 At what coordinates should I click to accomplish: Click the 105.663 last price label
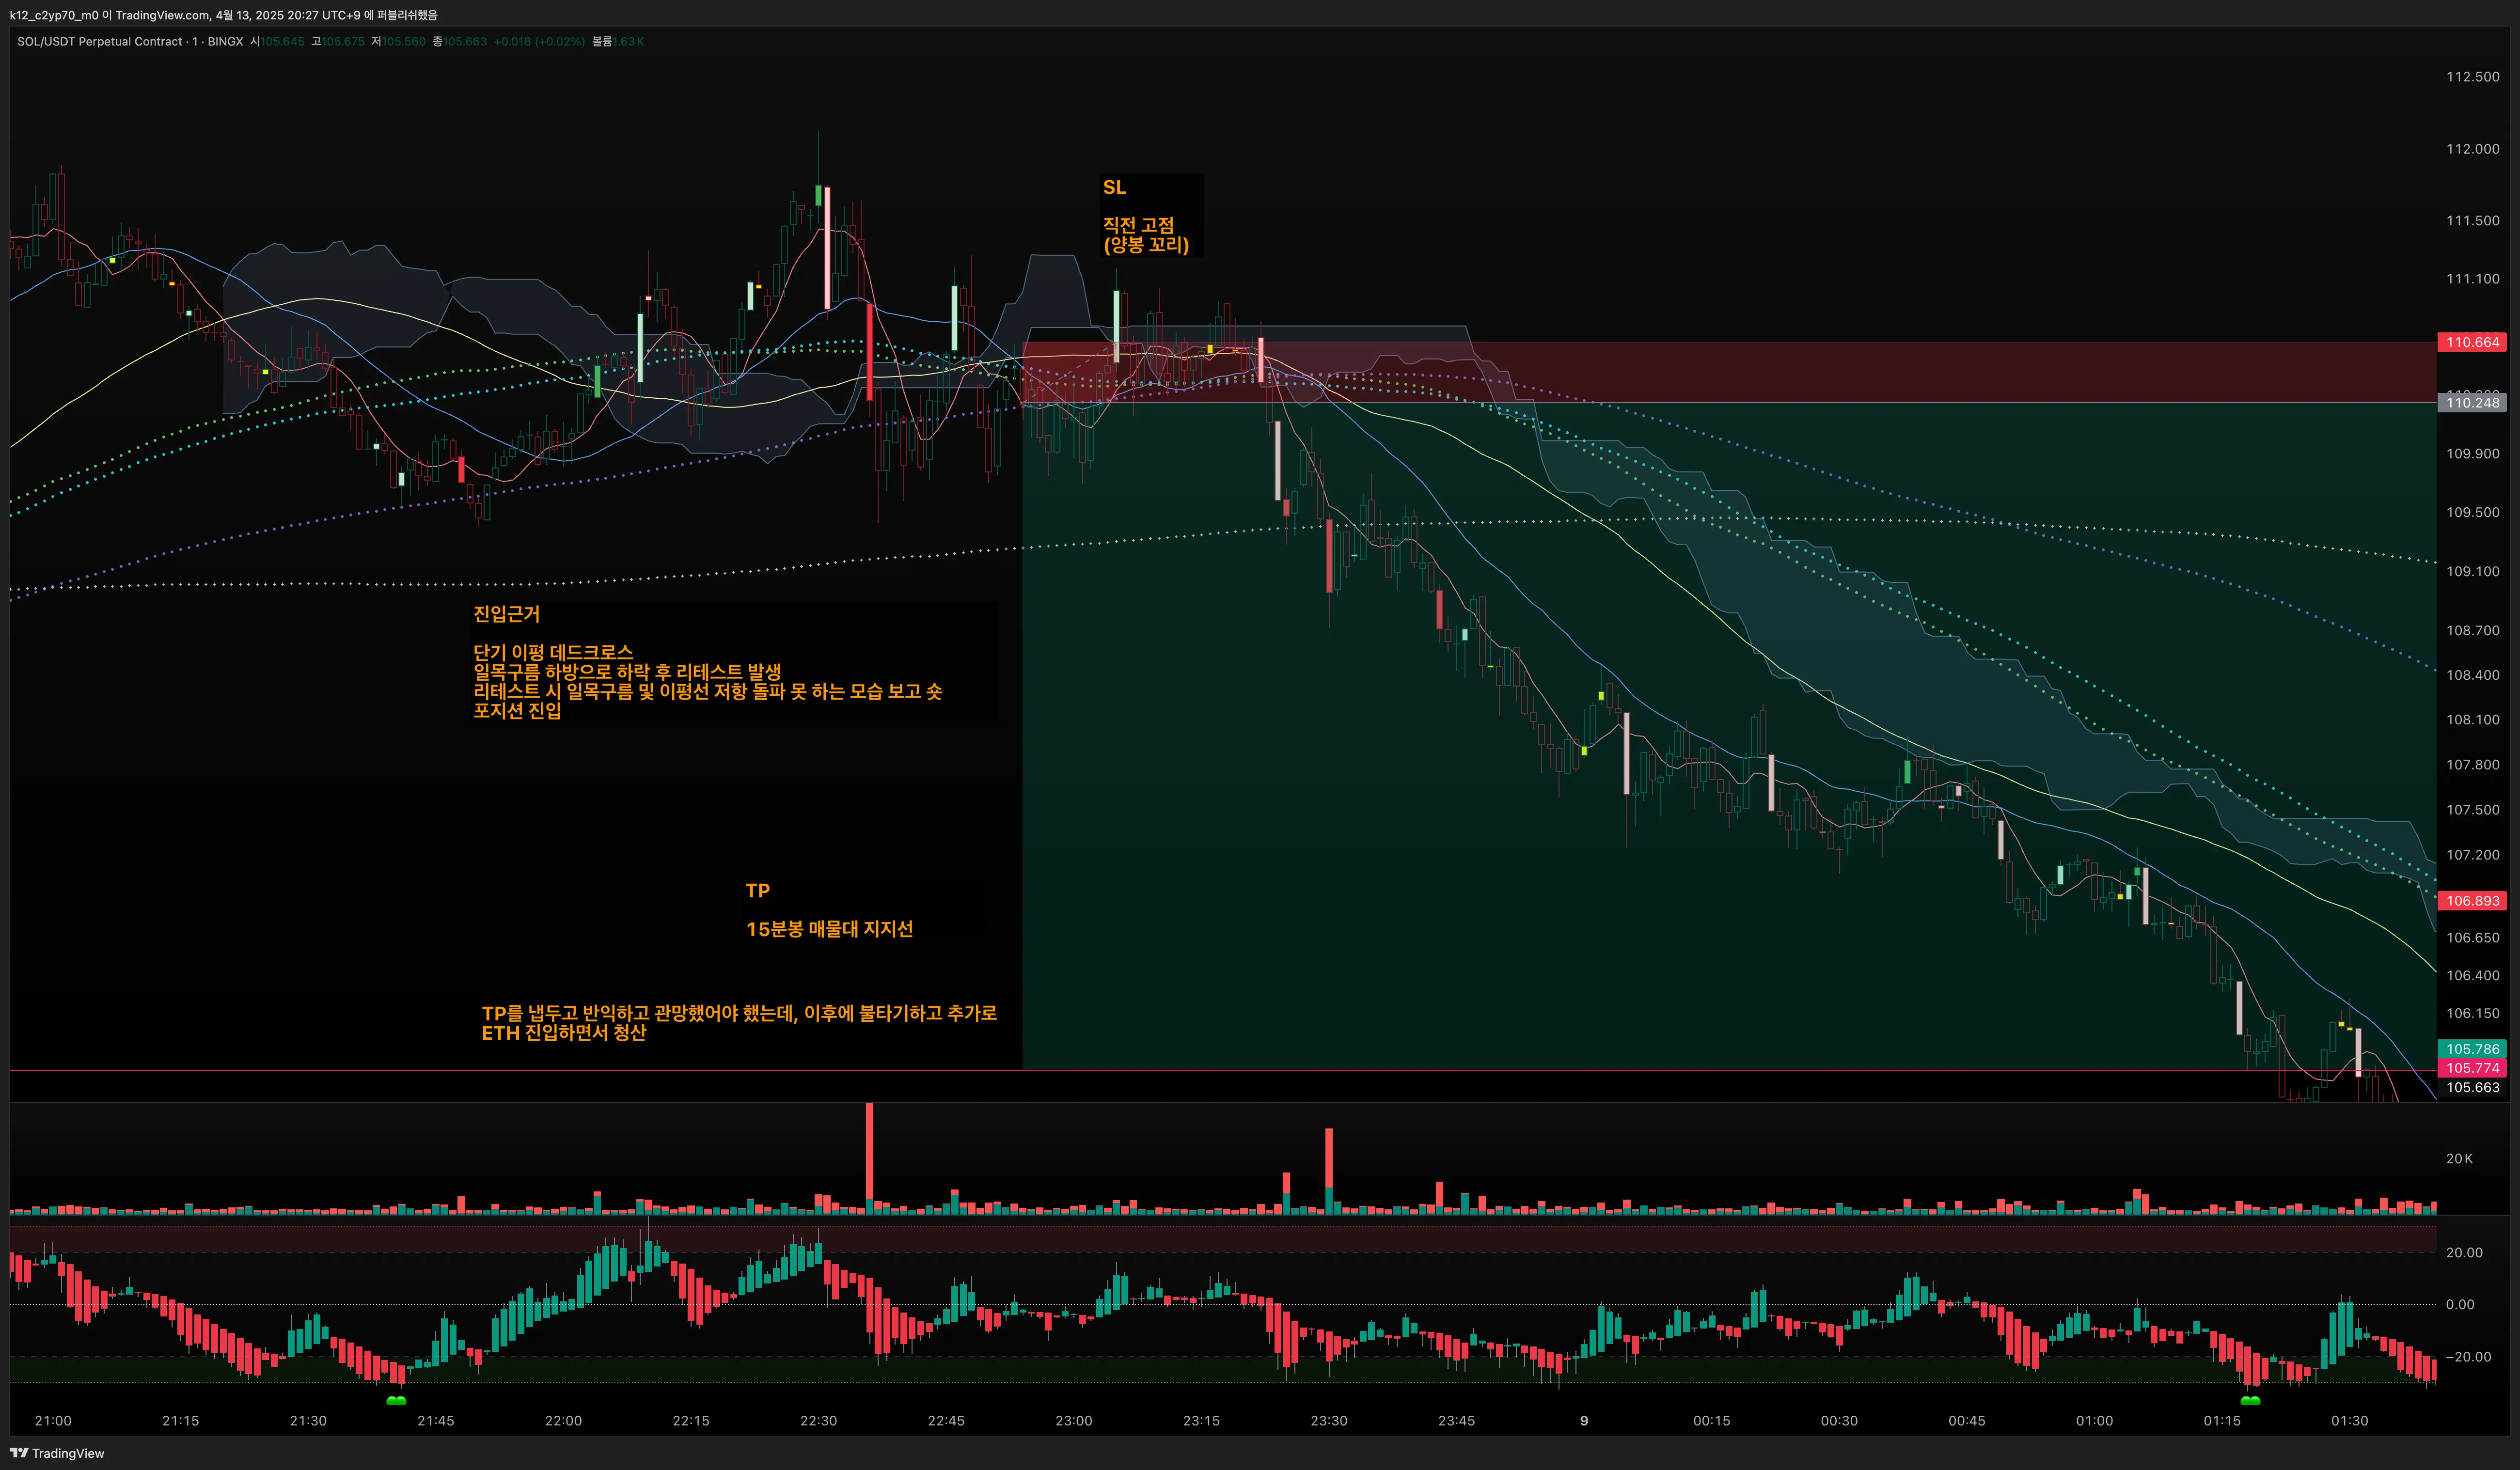pos(2472,1087)
